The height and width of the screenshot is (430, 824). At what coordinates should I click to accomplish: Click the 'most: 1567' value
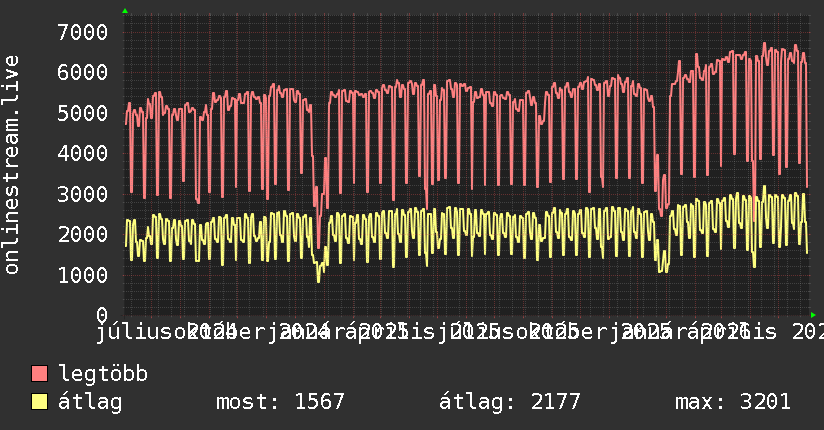coord(280,402)
